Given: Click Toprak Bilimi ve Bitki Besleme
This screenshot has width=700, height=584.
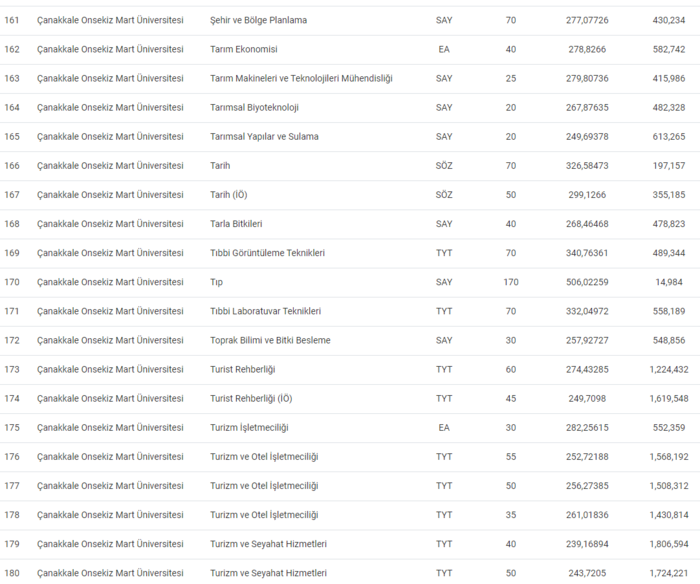Looking at the screenshot, I should [x=270, y=340].
